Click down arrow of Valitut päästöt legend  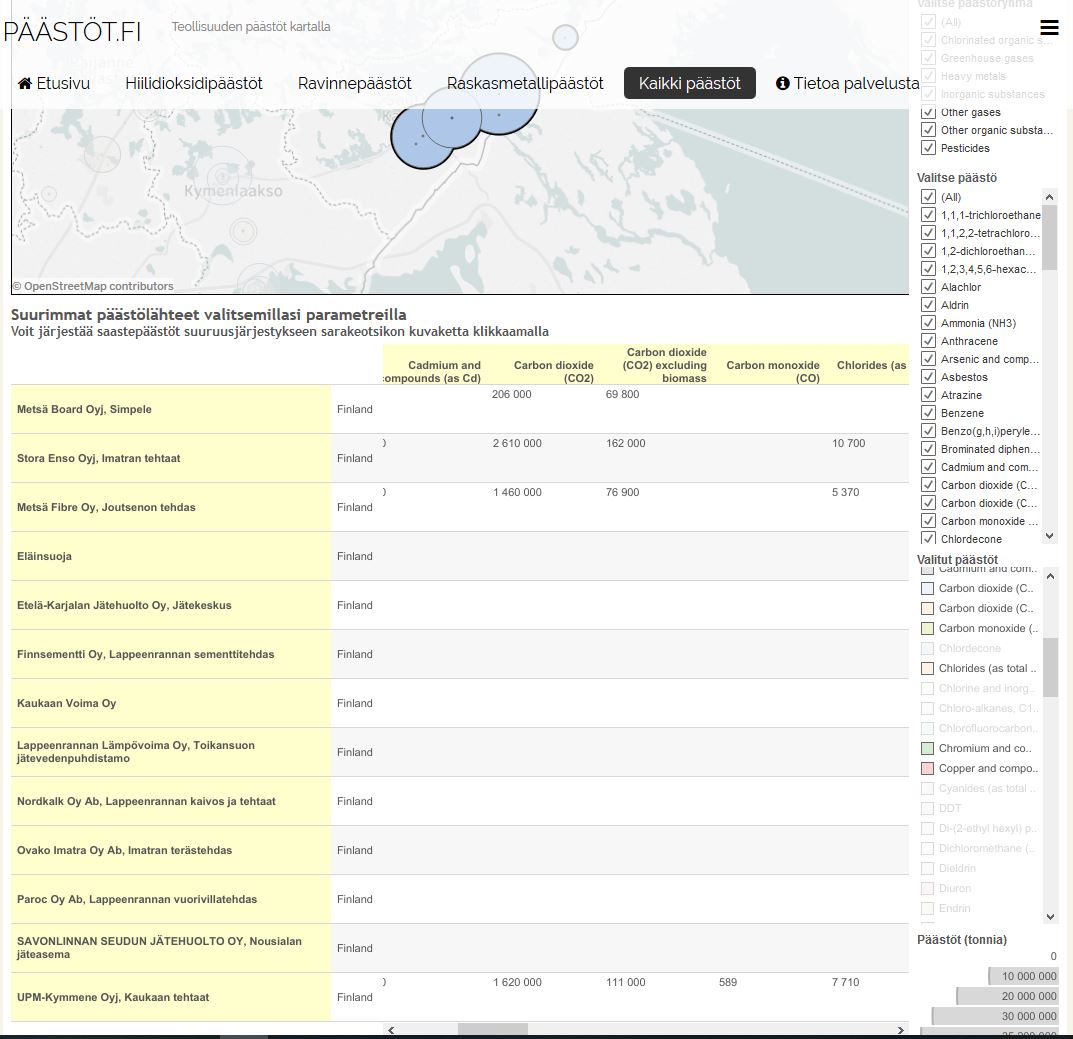coord(1049,916)
